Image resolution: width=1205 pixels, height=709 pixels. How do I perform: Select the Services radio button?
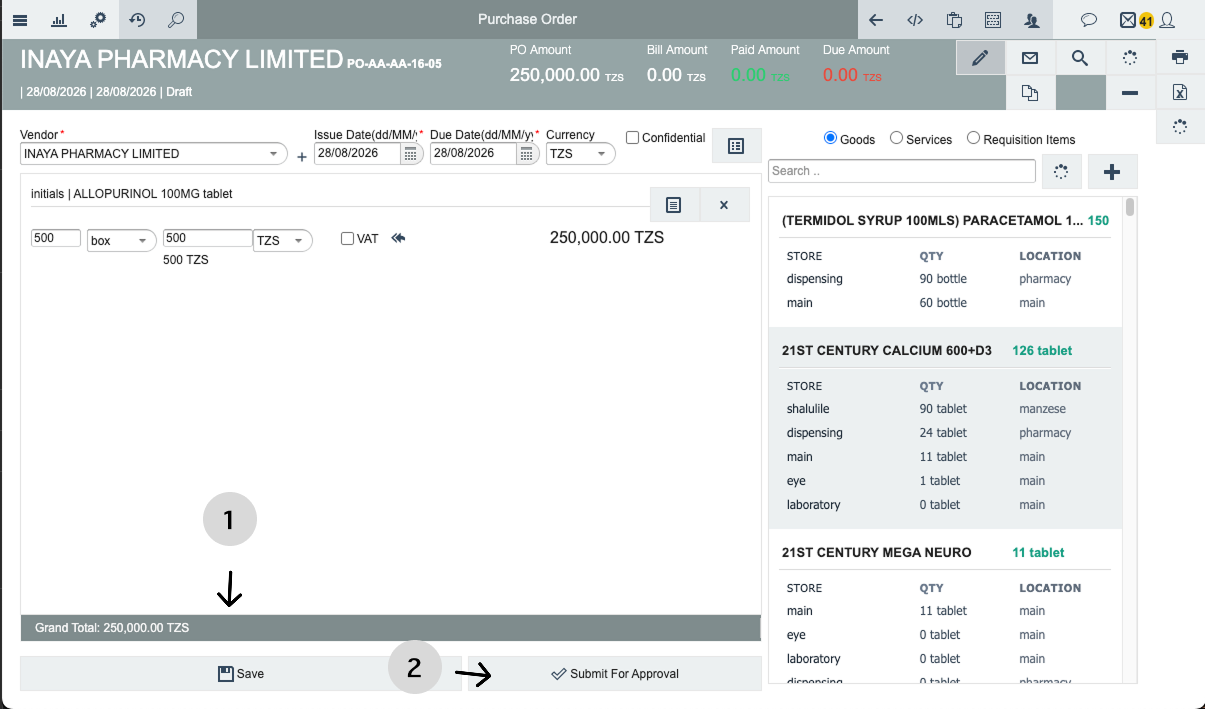pyautogui.click(x=896, y=138)
